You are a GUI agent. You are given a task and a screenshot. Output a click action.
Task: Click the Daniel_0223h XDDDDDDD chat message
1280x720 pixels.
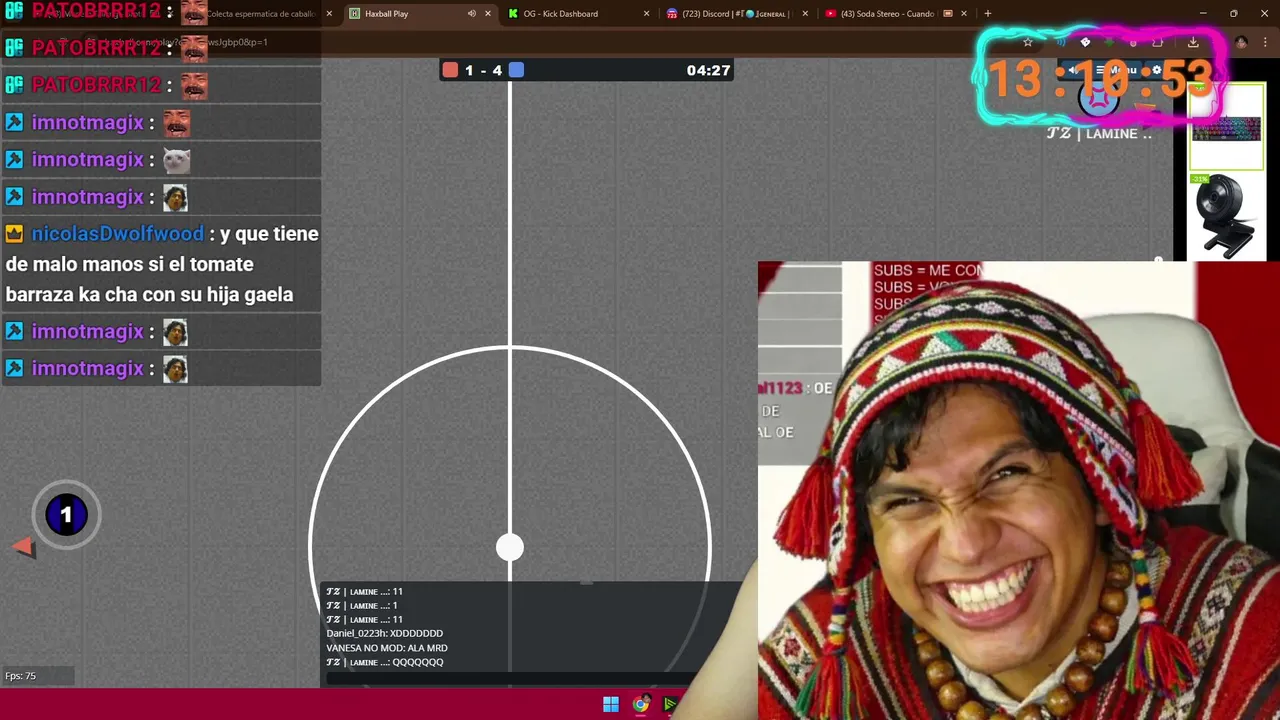pos(384,633)
